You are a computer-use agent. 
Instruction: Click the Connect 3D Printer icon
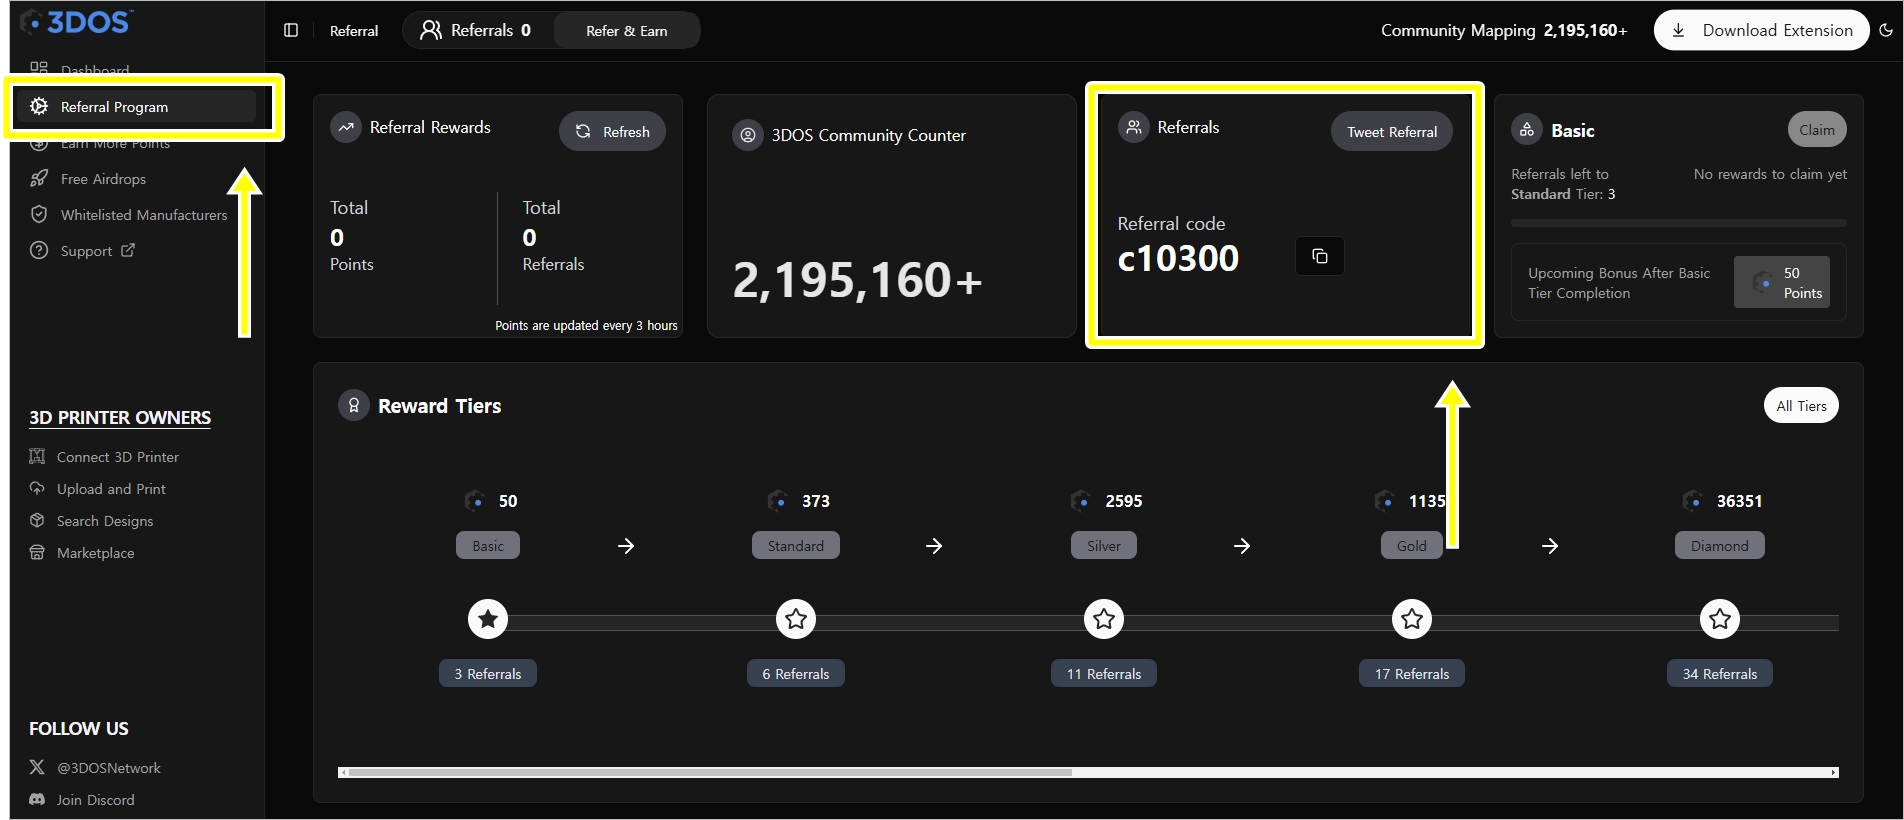tap(37, 456)
